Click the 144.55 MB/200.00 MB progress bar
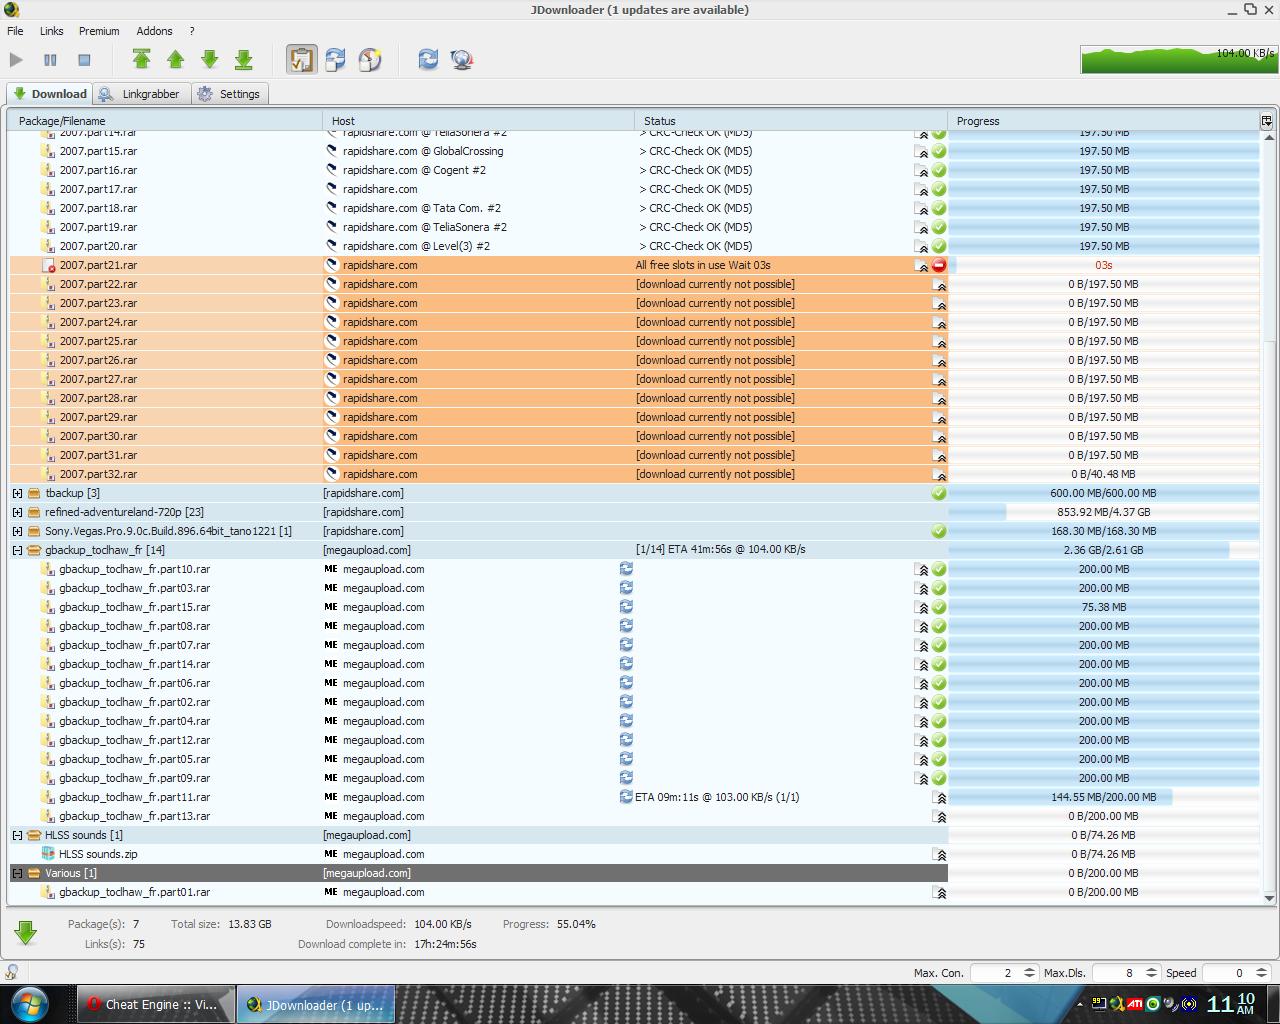 click(1103, 797)
